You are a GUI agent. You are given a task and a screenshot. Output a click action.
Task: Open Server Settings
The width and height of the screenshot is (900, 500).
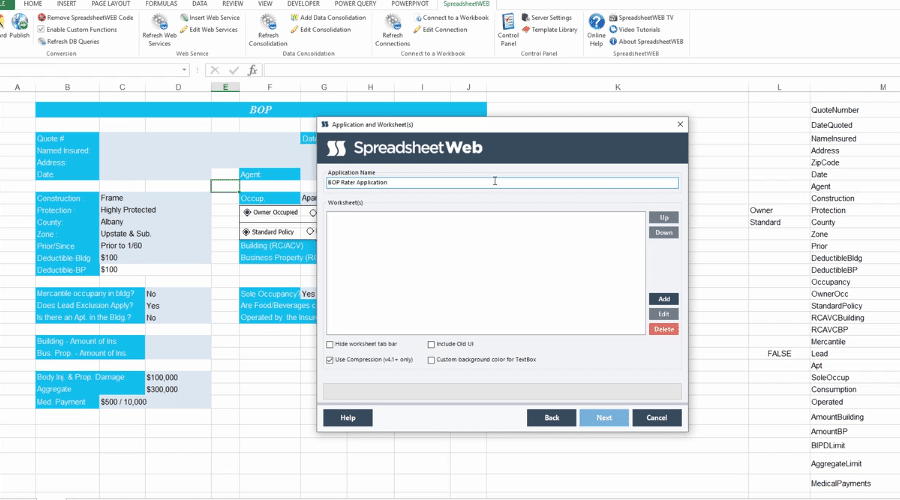click(546, 18)
